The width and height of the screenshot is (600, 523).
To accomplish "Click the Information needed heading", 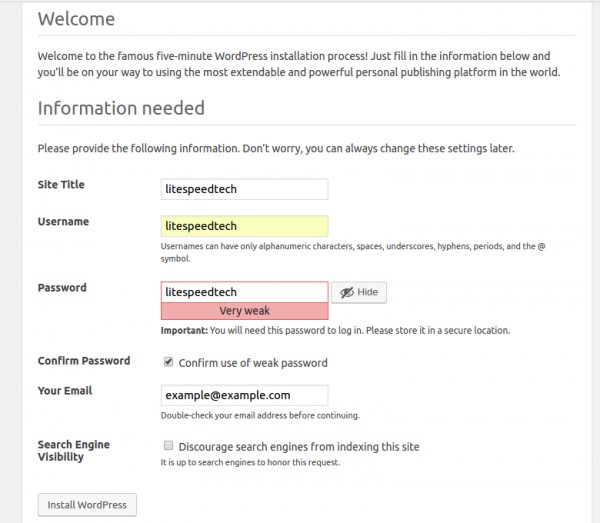I will [x=121, y=108].
